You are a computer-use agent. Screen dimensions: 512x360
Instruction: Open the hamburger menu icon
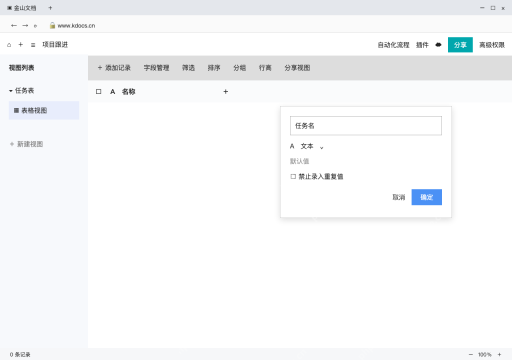tap(33, 45)
